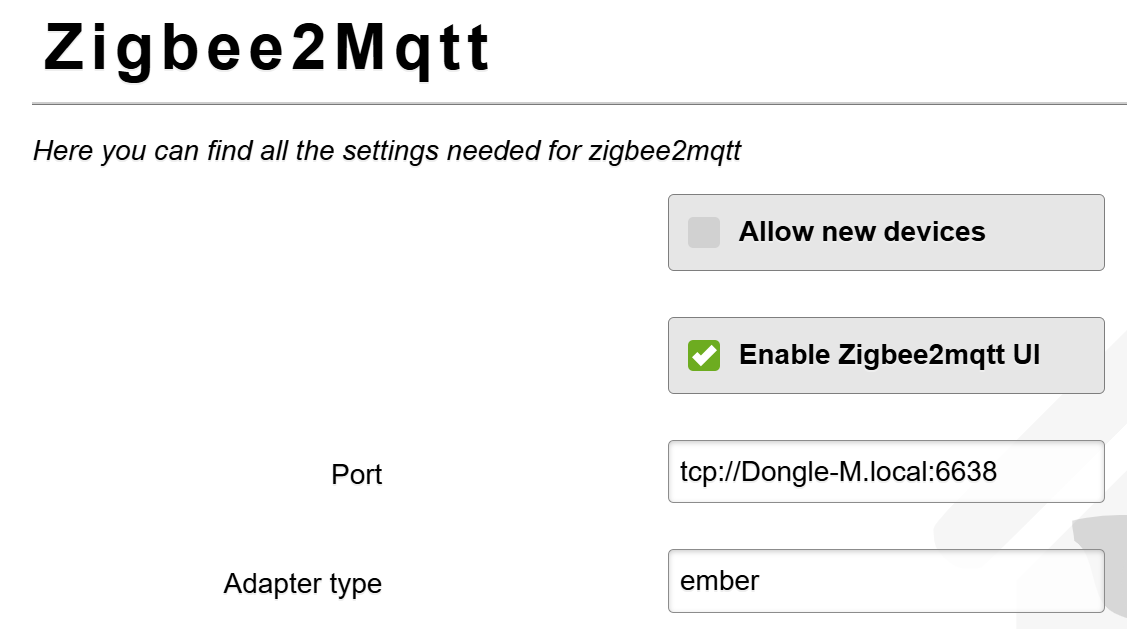Uncheck the Enable Zigbee2mqtt UI checkbox
This screenshot has width=1127, height=629.
pyautogui.click(x=704, y=355)
